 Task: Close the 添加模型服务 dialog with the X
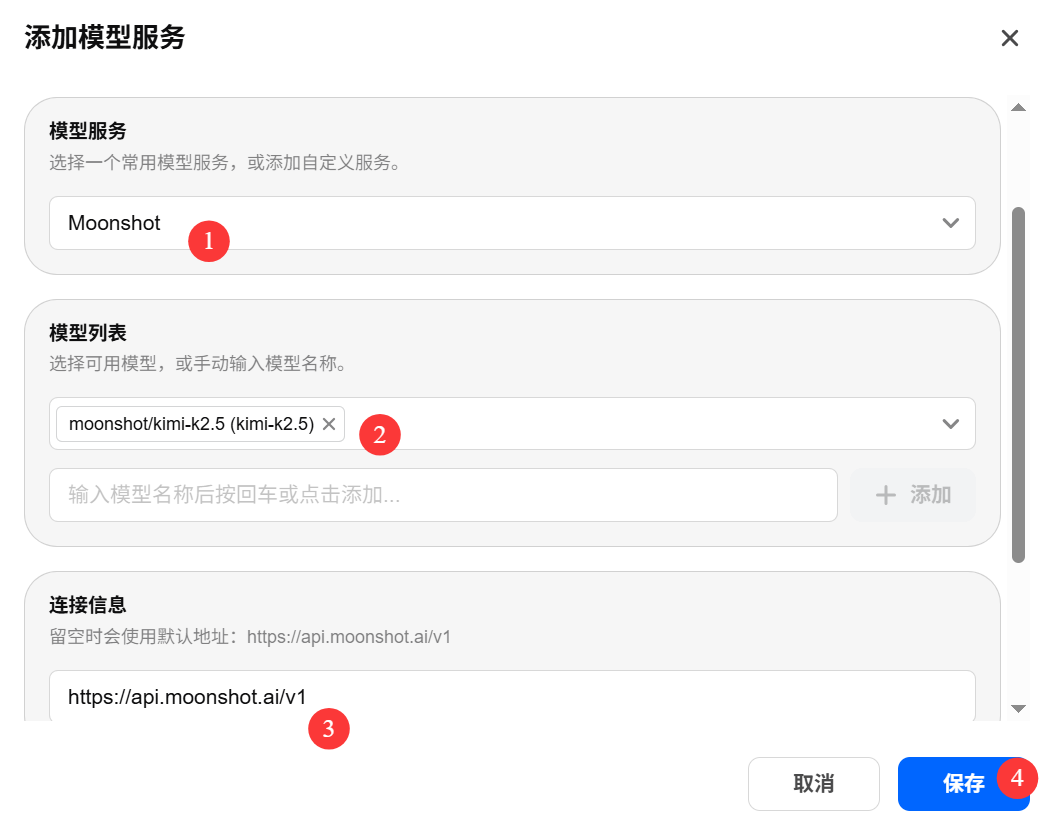[x=1010, y=38]
